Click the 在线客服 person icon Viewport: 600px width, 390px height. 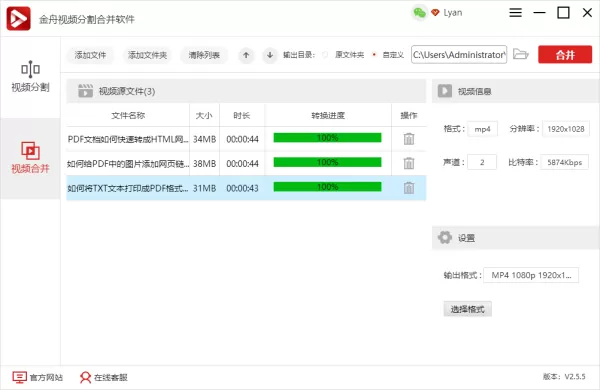[x=85, y=377]
